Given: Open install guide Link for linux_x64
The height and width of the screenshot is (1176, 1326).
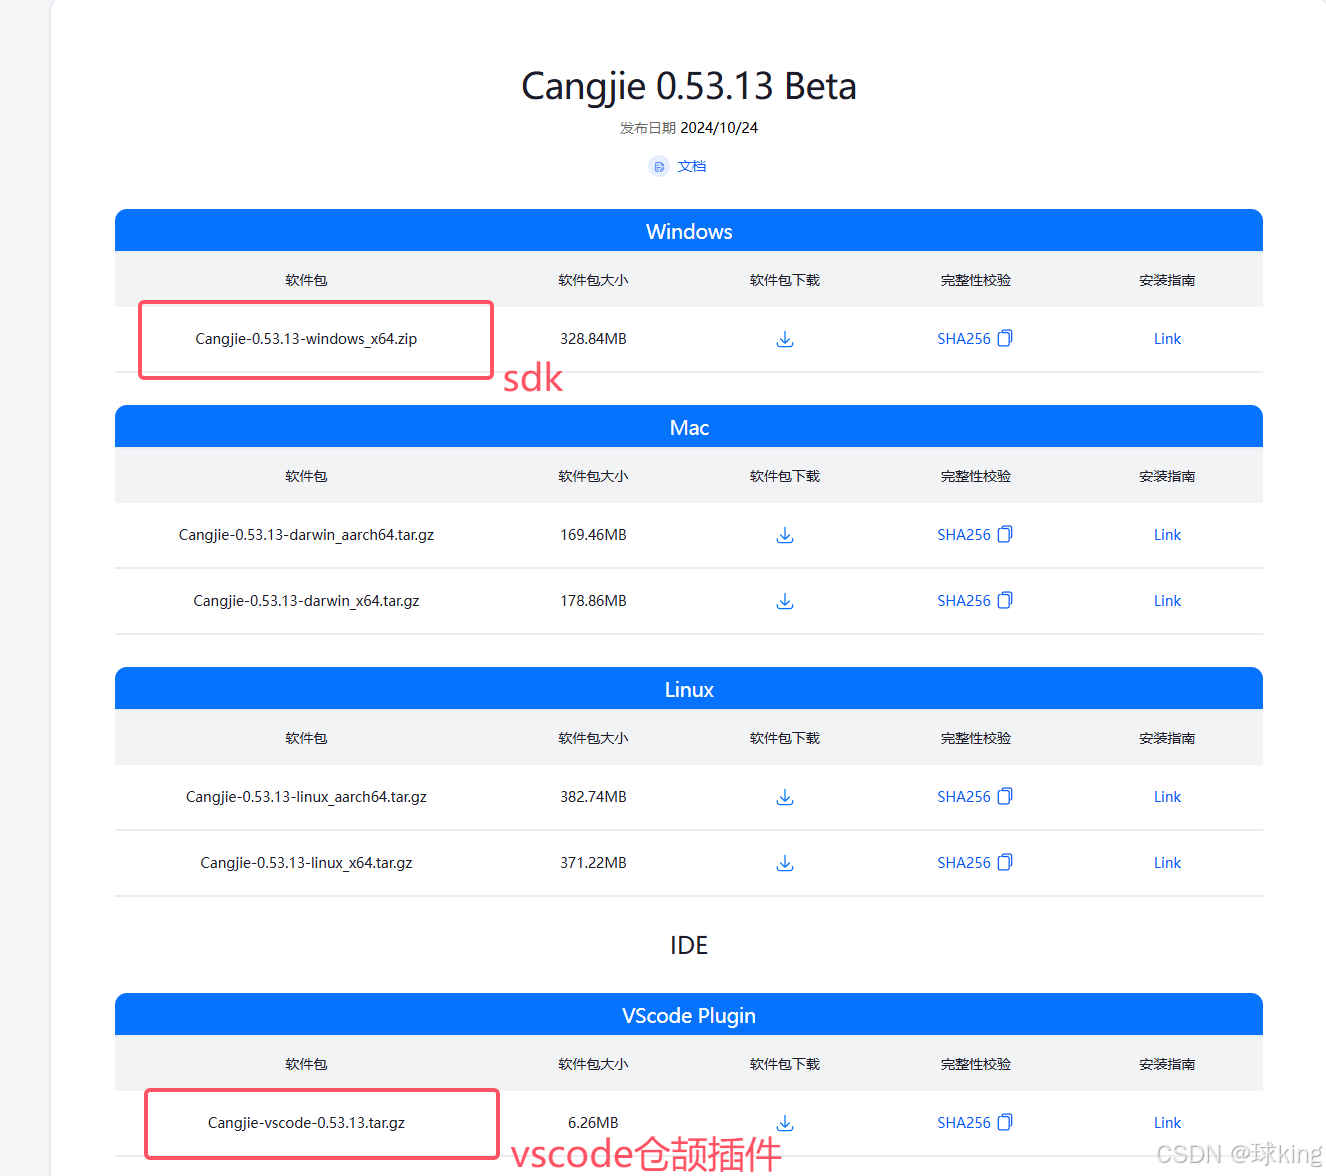Looking at the screenshot, I should [x=1167, y=863].
